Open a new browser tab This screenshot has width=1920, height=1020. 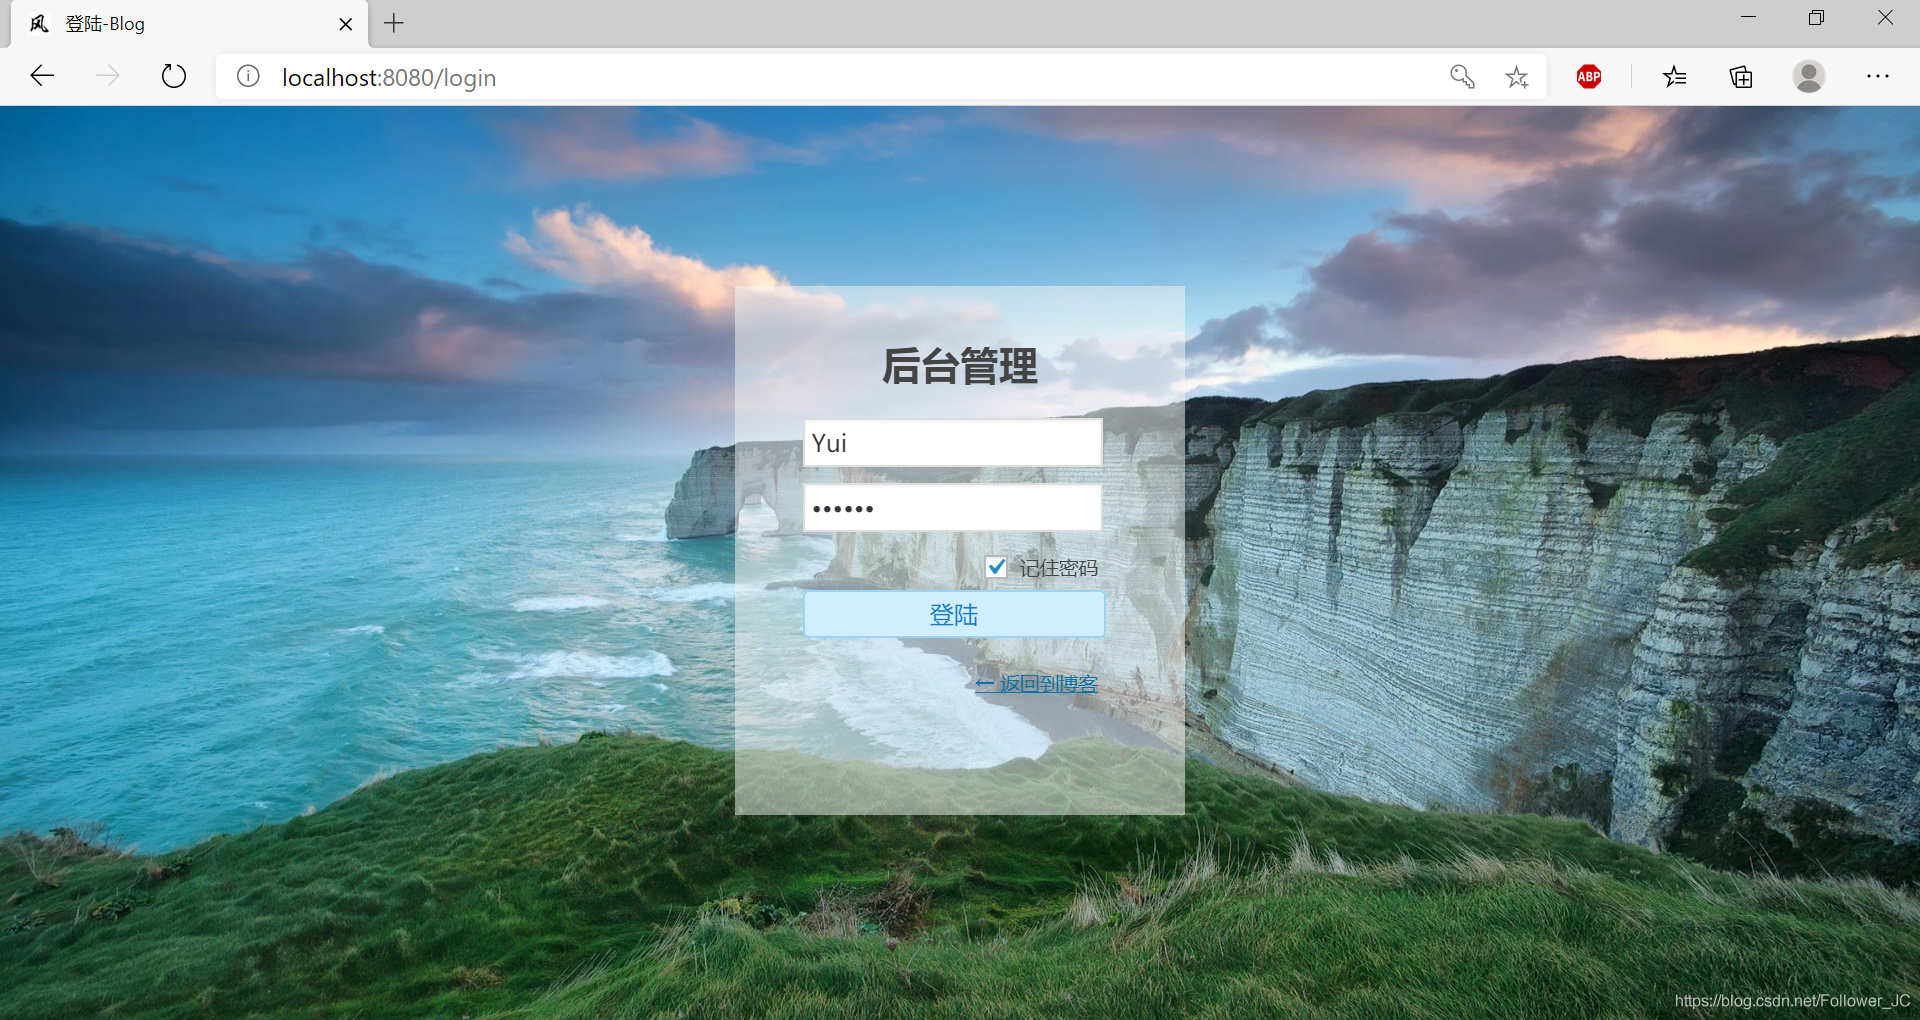tap(394, 23)
